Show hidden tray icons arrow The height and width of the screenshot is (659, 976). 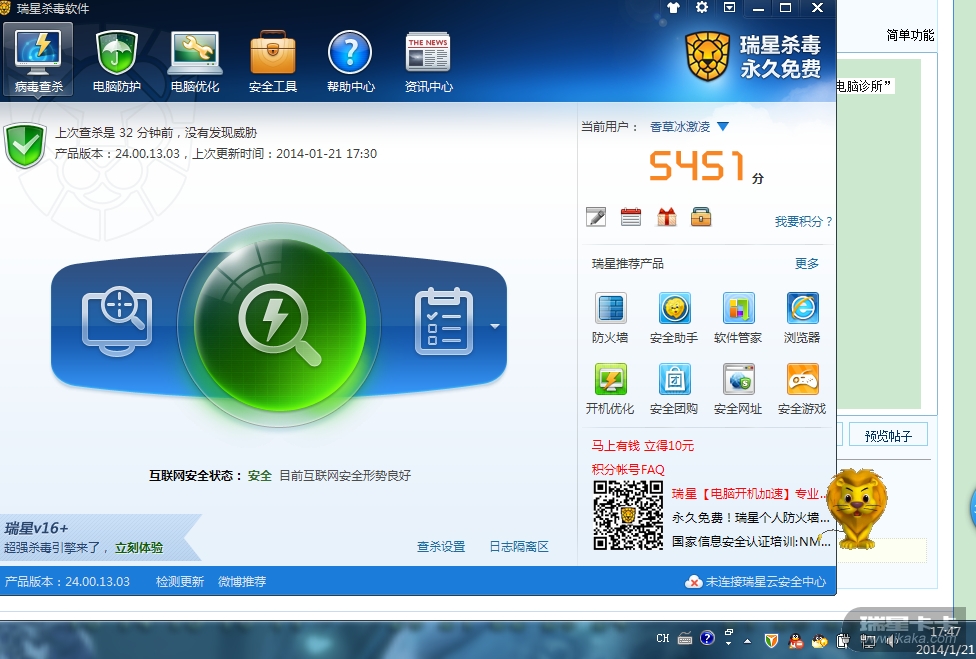coord(748,640)
